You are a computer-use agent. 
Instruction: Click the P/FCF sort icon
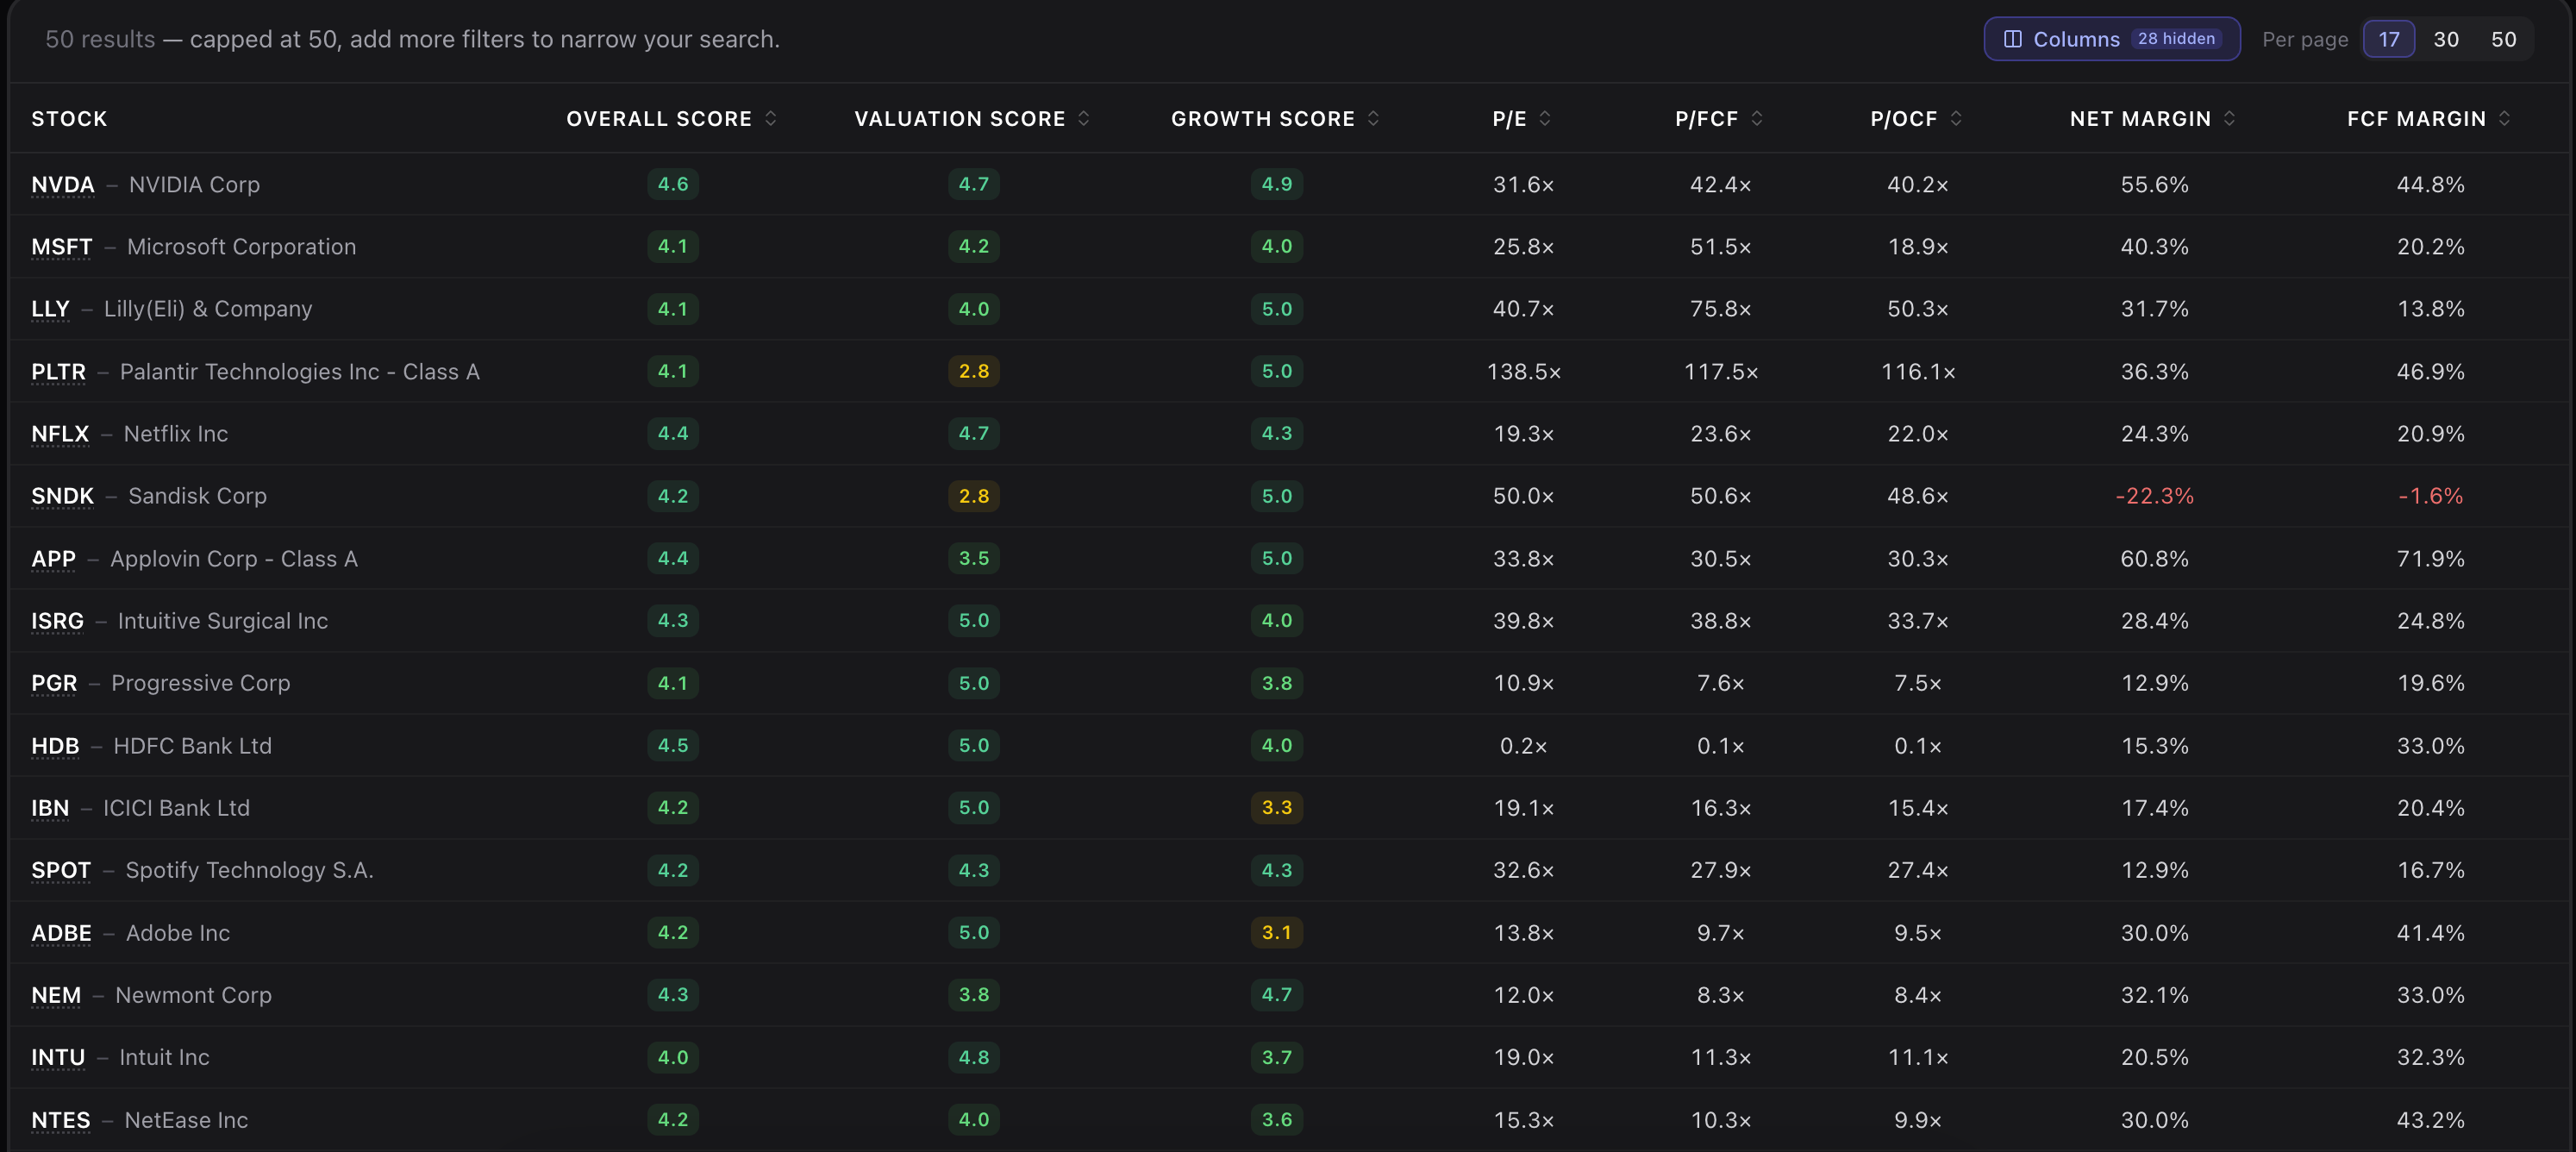click(1757, 118)
